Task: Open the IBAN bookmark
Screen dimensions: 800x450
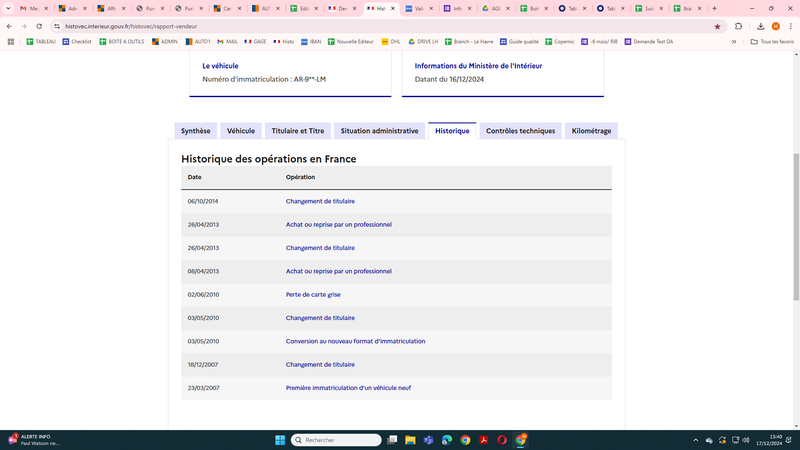Action: click(x=311, y=42)
